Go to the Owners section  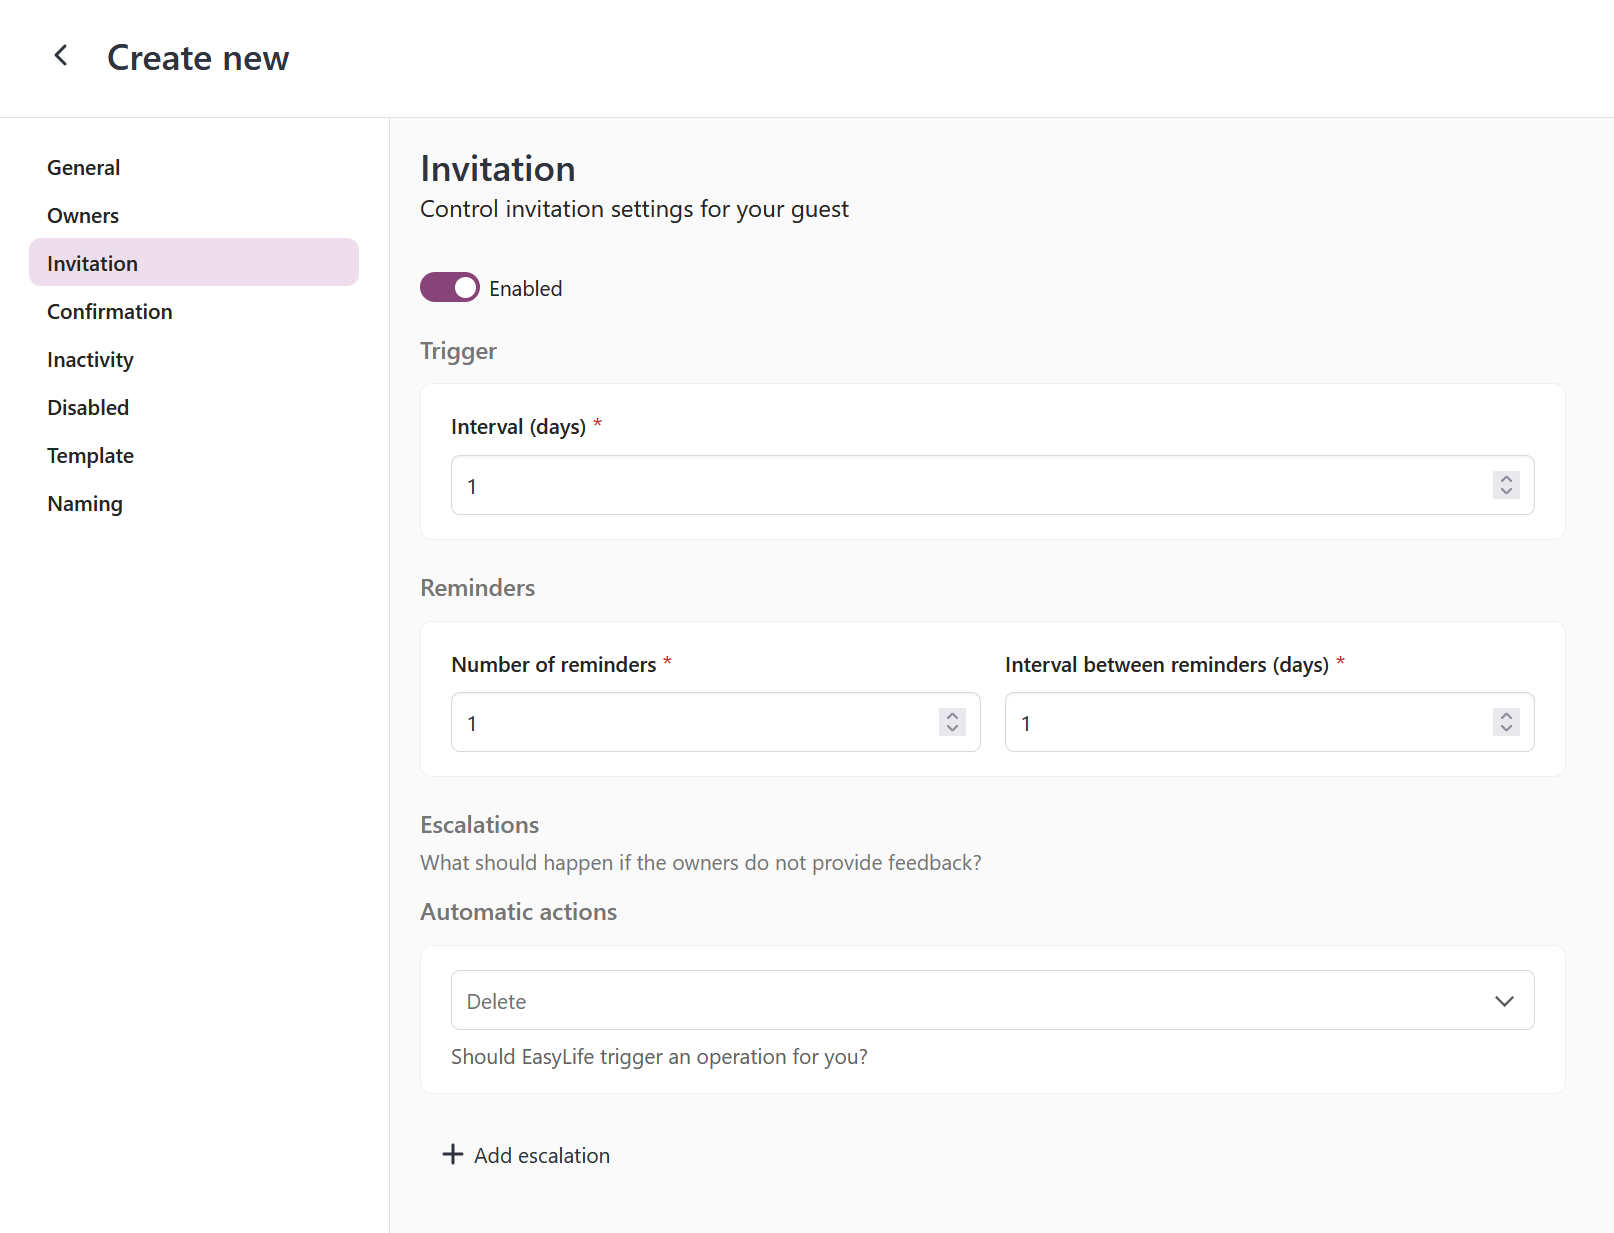point(83,216)
